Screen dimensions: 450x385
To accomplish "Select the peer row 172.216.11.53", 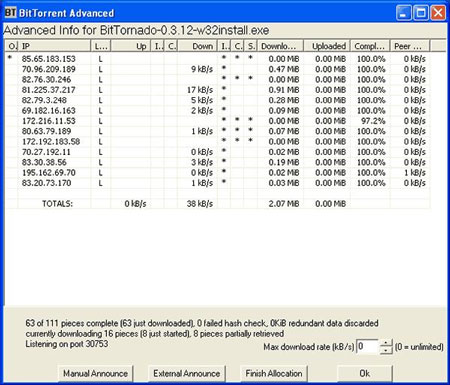I will point(217,121).
